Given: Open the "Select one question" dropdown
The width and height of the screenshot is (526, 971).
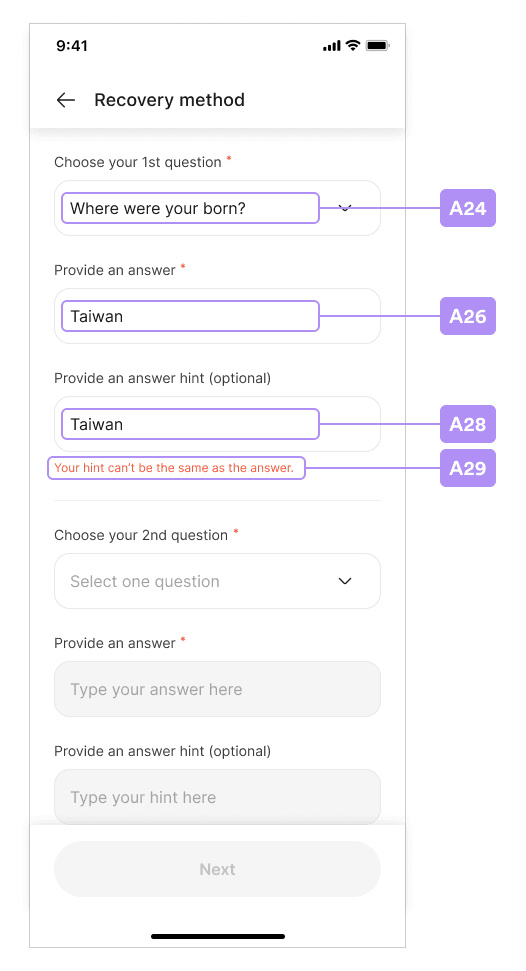Looking at the screenshot, I should pyautogui.click(x=217, y=581).
